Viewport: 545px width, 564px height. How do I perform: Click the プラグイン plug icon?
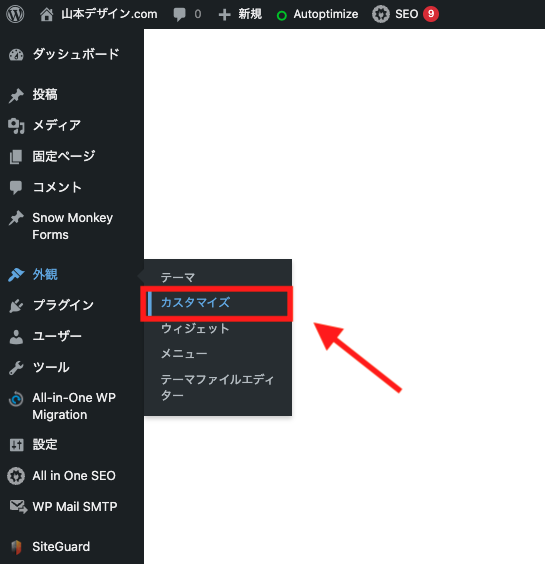(16, 306)
